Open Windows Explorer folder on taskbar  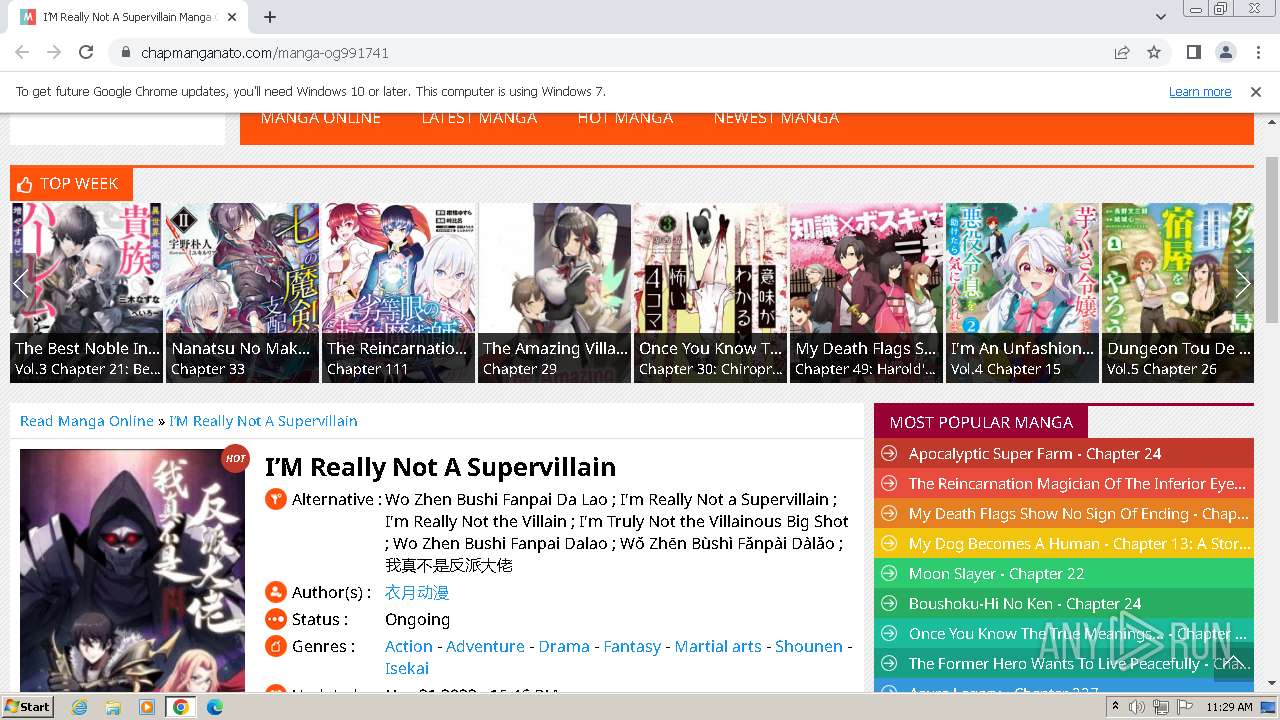click(113, 707)
